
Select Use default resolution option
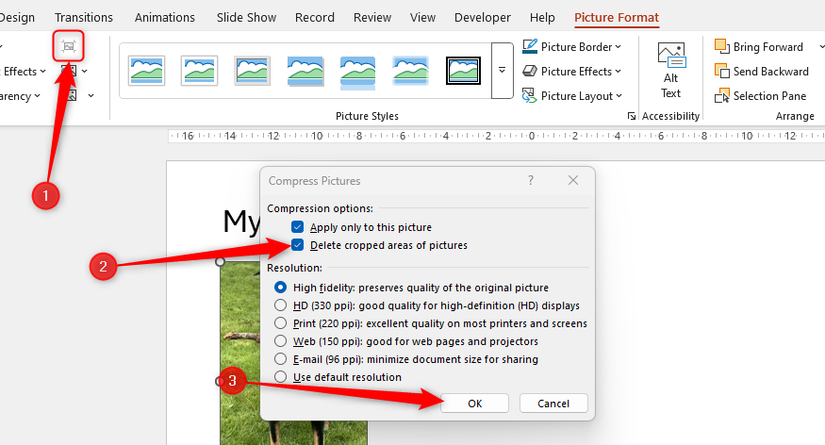[280, 377]
